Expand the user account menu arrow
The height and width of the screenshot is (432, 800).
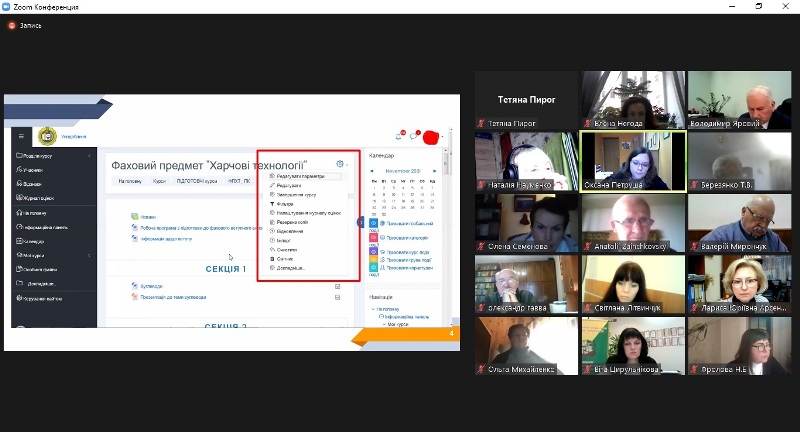click(442, 137)
